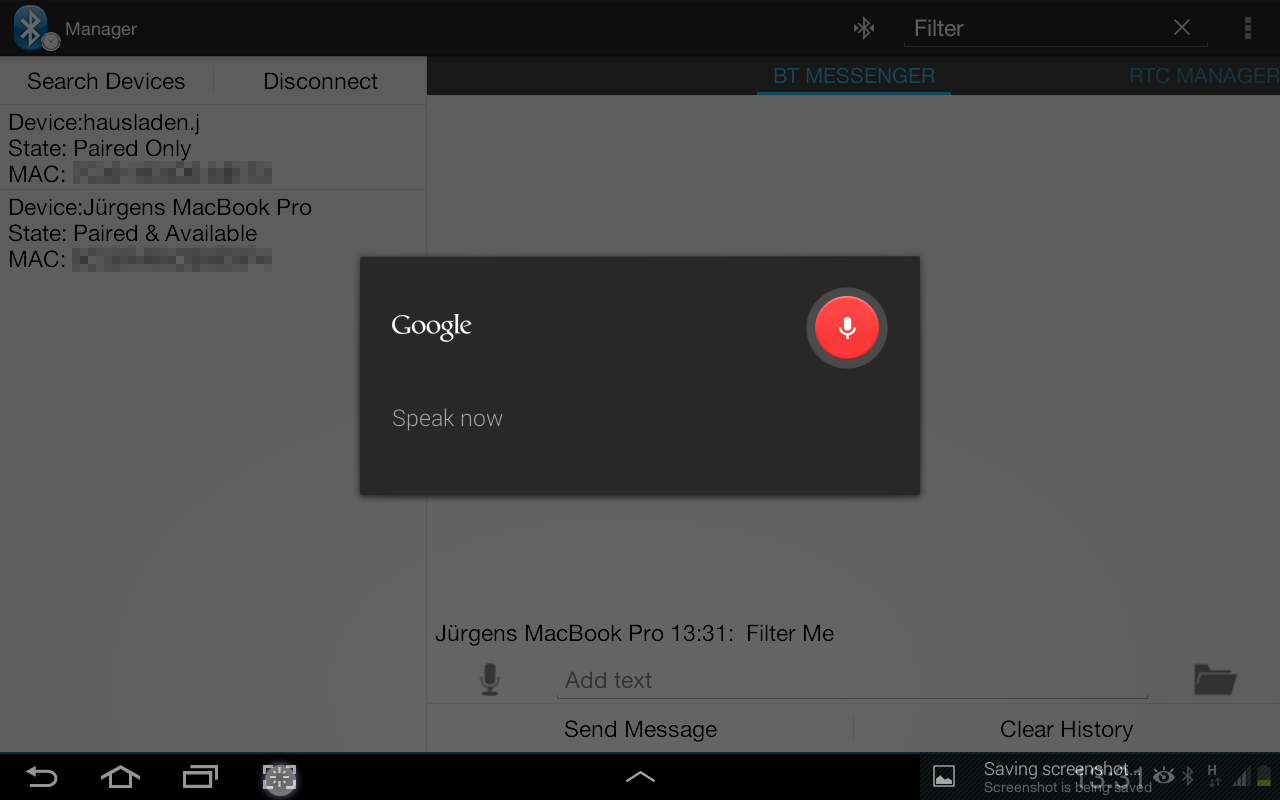Focus the Add text message field
Image resolution: width=1280 pixels, height=800 pixels.
pos(852,680)
